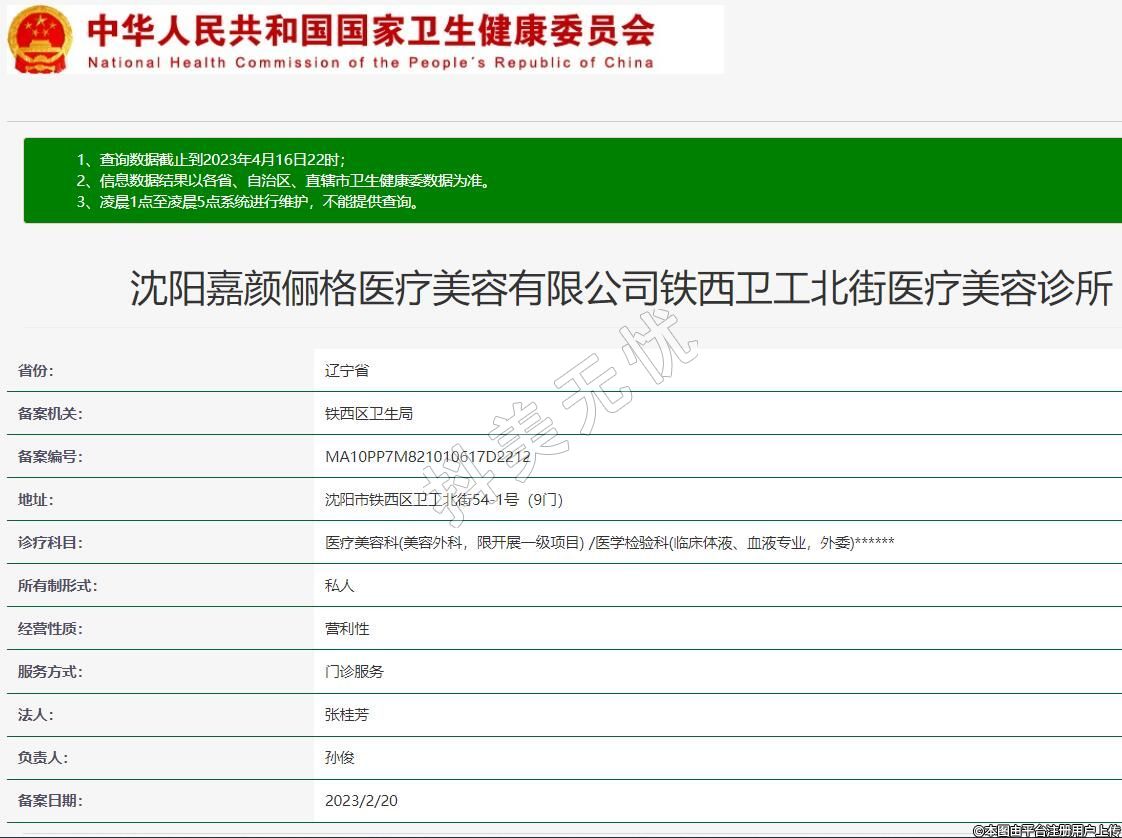Click the national emblem logo
This screenshot has height=838, width=1122.
[x=40, y=39]
